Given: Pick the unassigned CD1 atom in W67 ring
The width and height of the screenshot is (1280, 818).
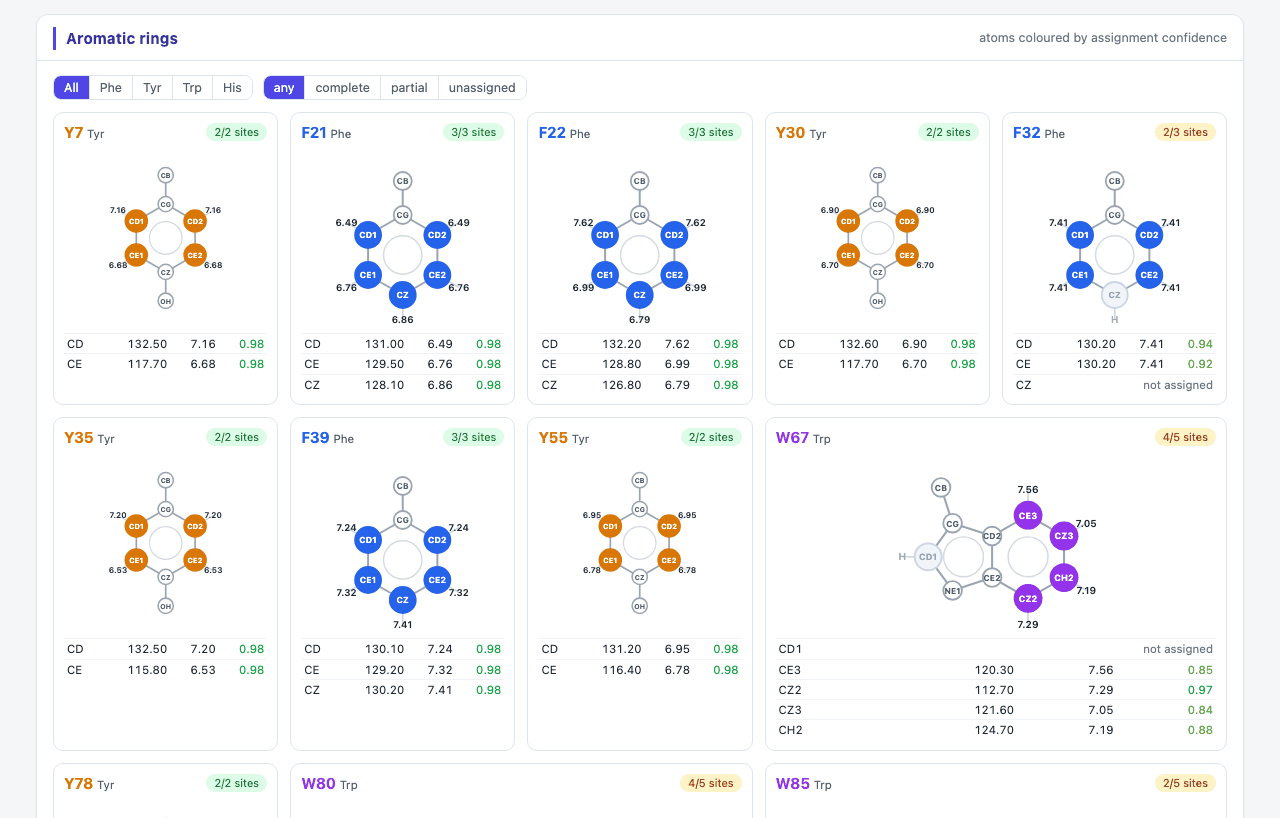Looking at the screenshot, I should [x=928, y=557].
